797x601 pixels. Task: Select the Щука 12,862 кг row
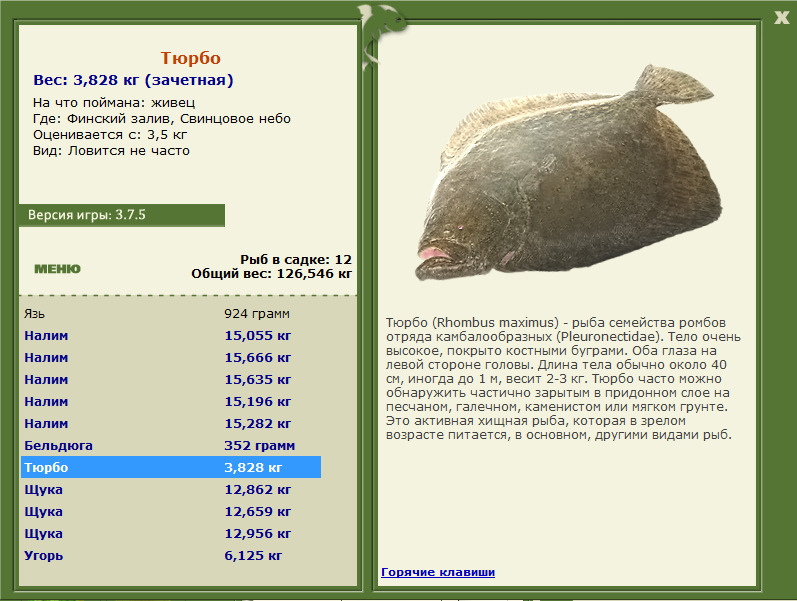[171, 490]
